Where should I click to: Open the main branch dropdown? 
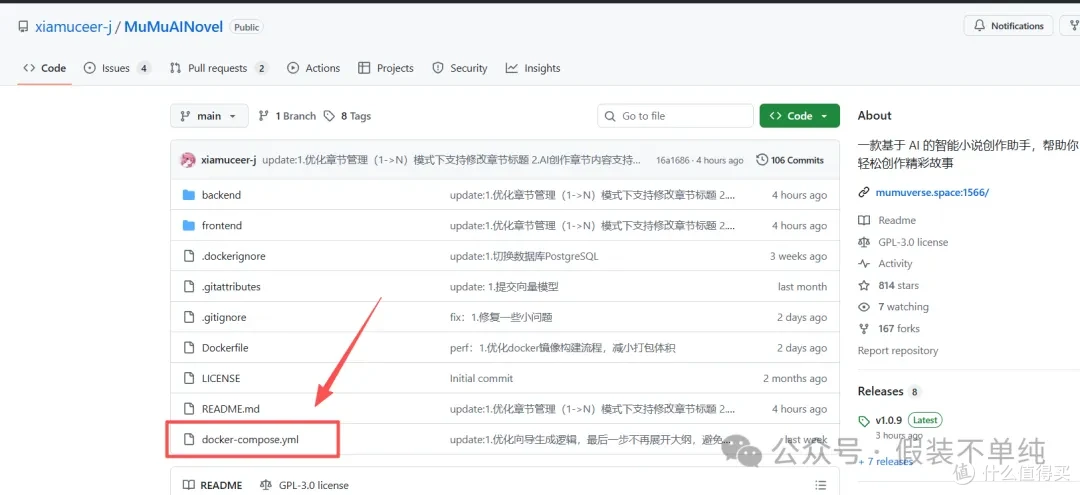click(209, 116)
